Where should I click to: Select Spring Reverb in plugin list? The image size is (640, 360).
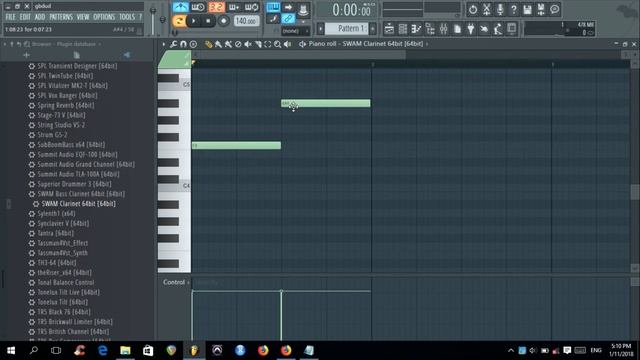[66, 105]
